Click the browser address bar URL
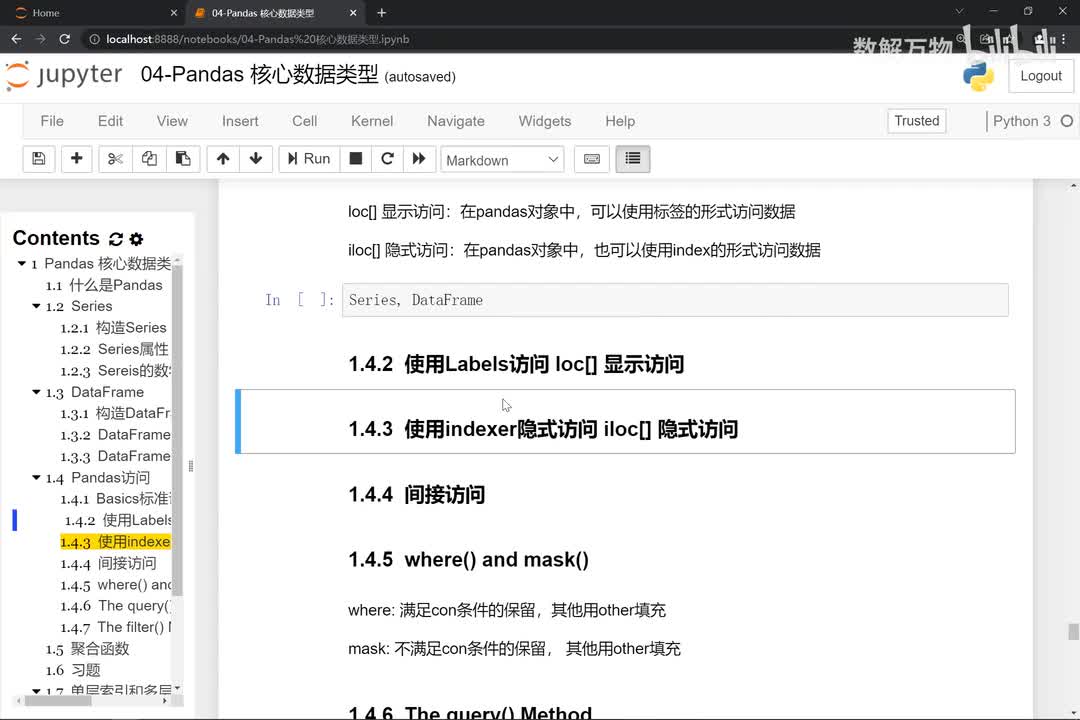The image size is (1080, 720). (x=258, y=39)
